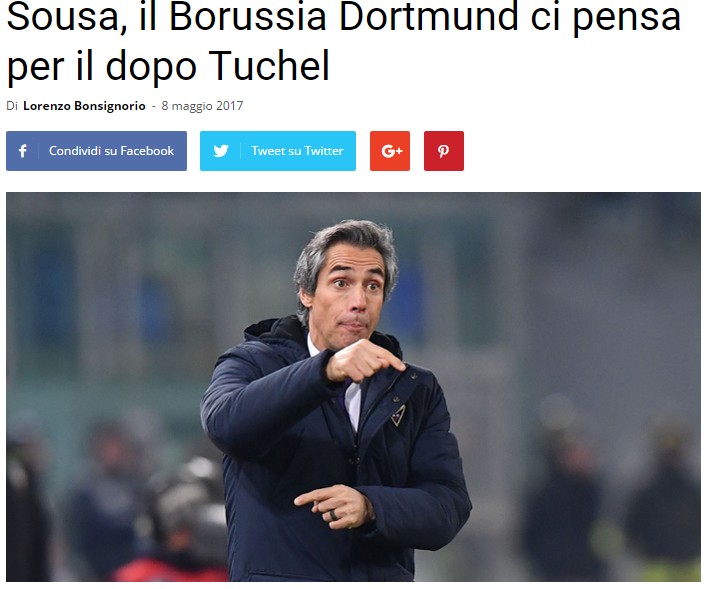Viewport: 710px width, 589px height.
Task: Click the "Di" byline prefix
Action: tap(12, 106)
